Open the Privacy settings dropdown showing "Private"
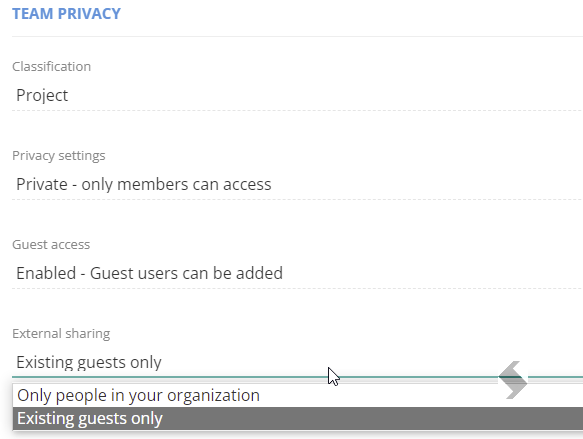Screen dimensions: 583x439 pos(297,184)
